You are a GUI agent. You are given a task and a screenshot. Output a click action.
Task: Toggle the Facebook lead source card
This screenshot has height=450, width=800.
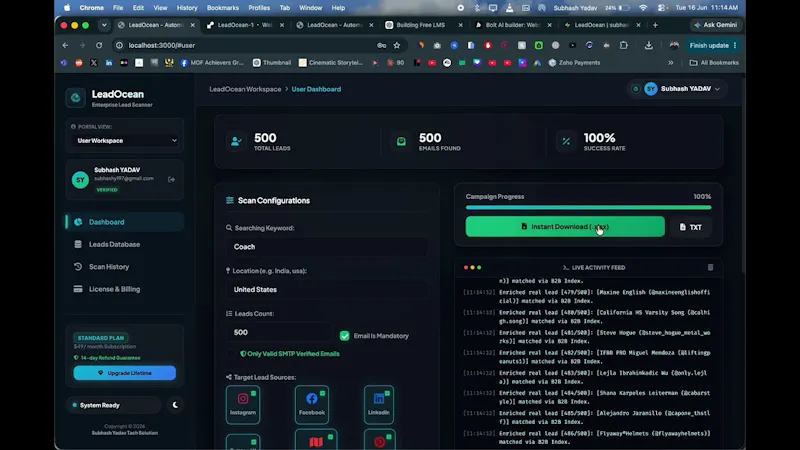tap(312, 405)
